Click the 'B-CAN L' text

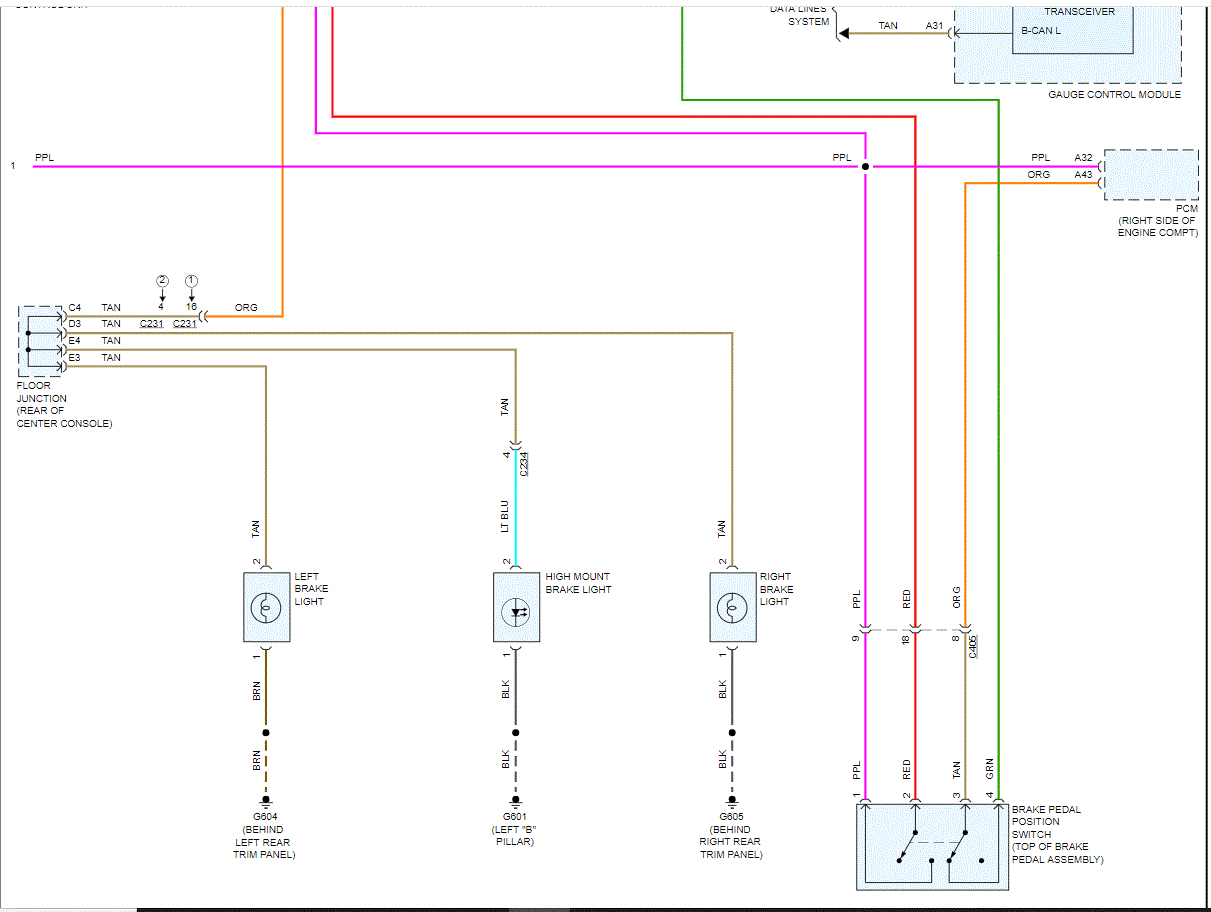[1041, 31]
